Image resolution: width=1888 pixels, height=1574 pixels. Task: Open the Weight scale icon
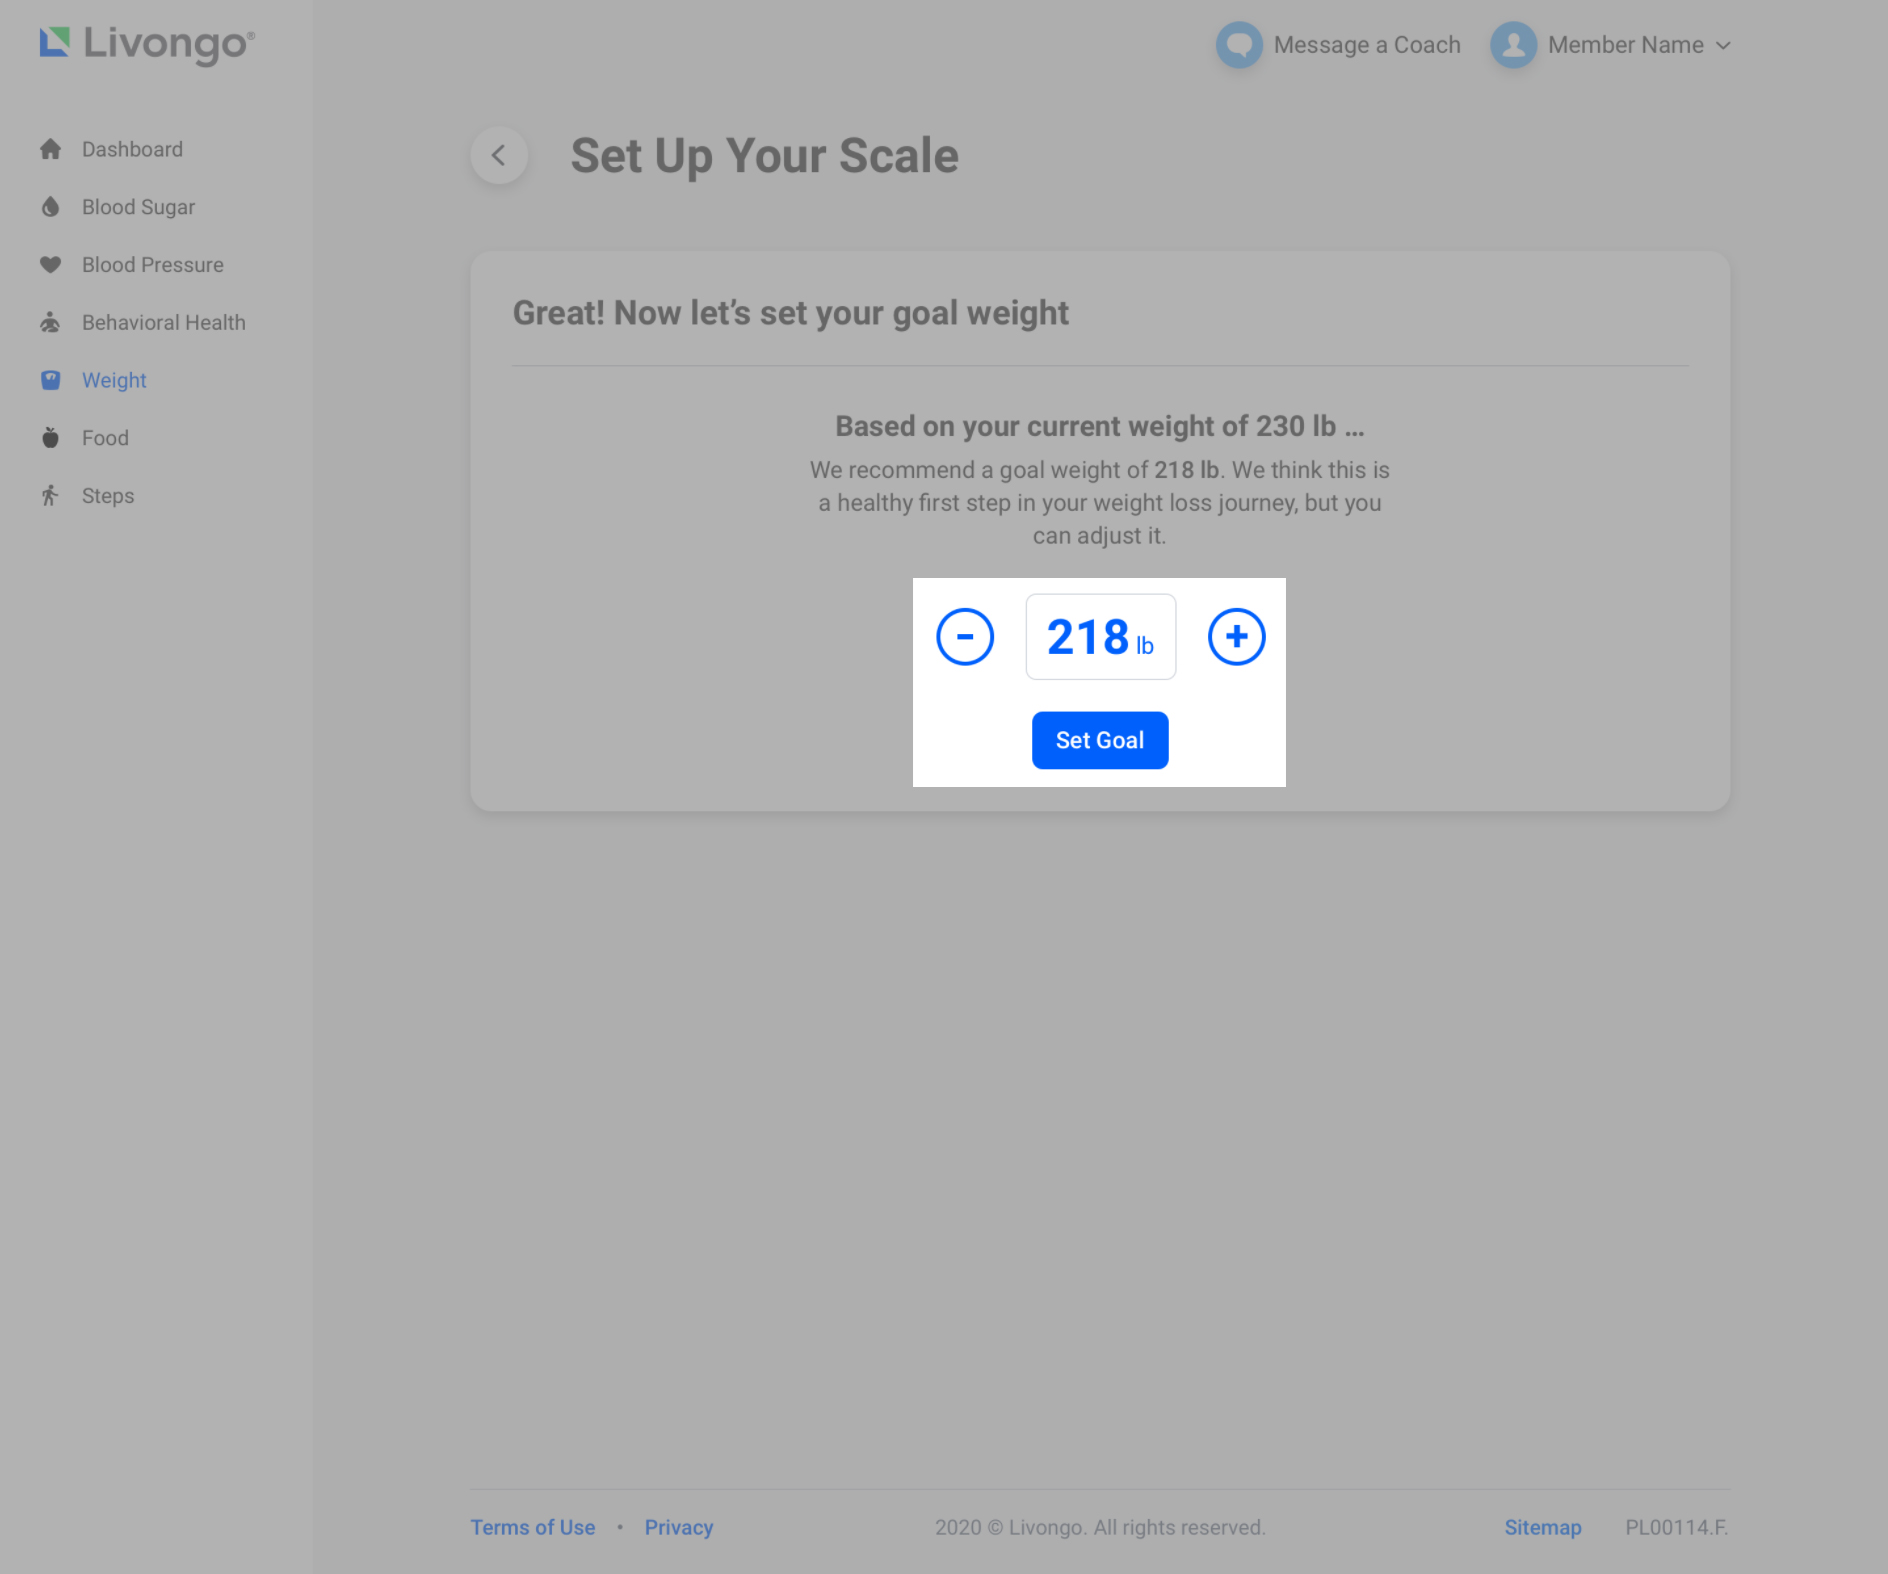50,380
